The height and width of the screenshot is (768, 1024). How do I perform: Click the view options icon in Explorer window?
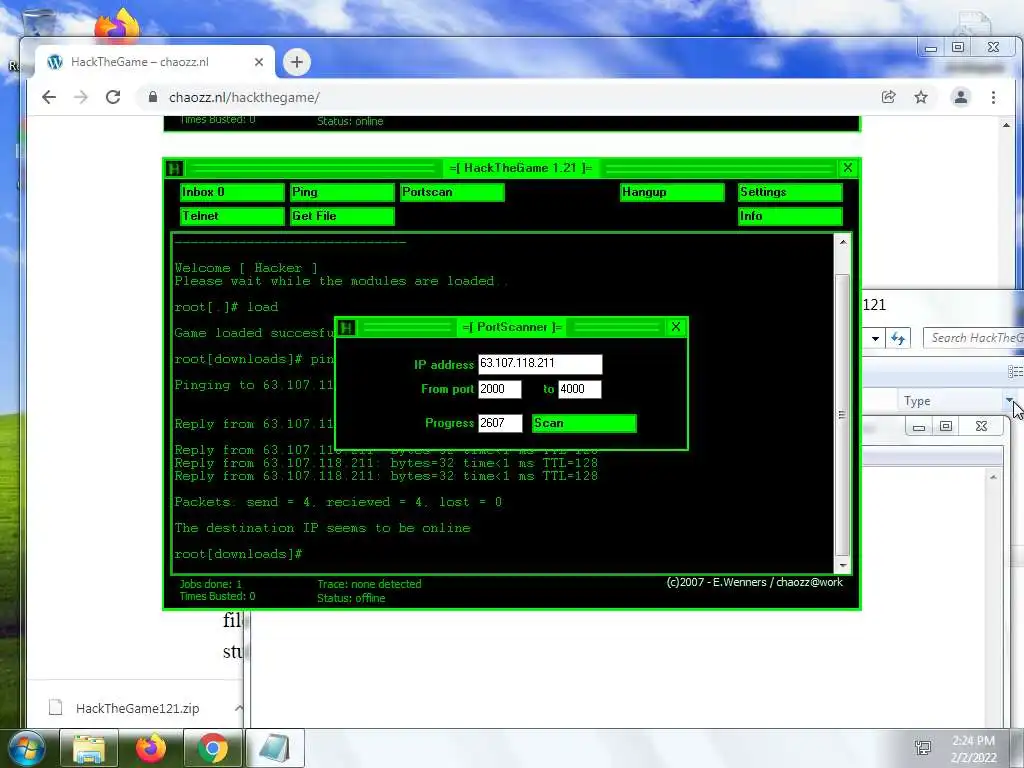click(x=1016, y=372)
